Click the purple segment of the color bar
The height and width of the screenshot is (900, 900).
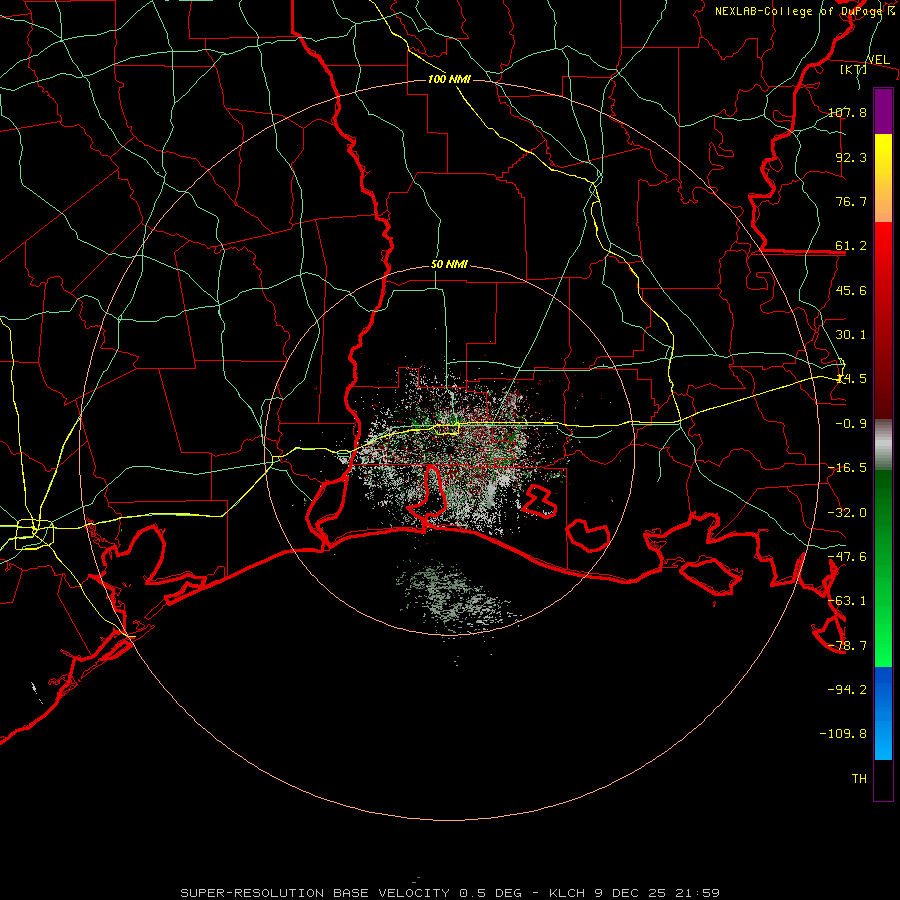[883, 111]
